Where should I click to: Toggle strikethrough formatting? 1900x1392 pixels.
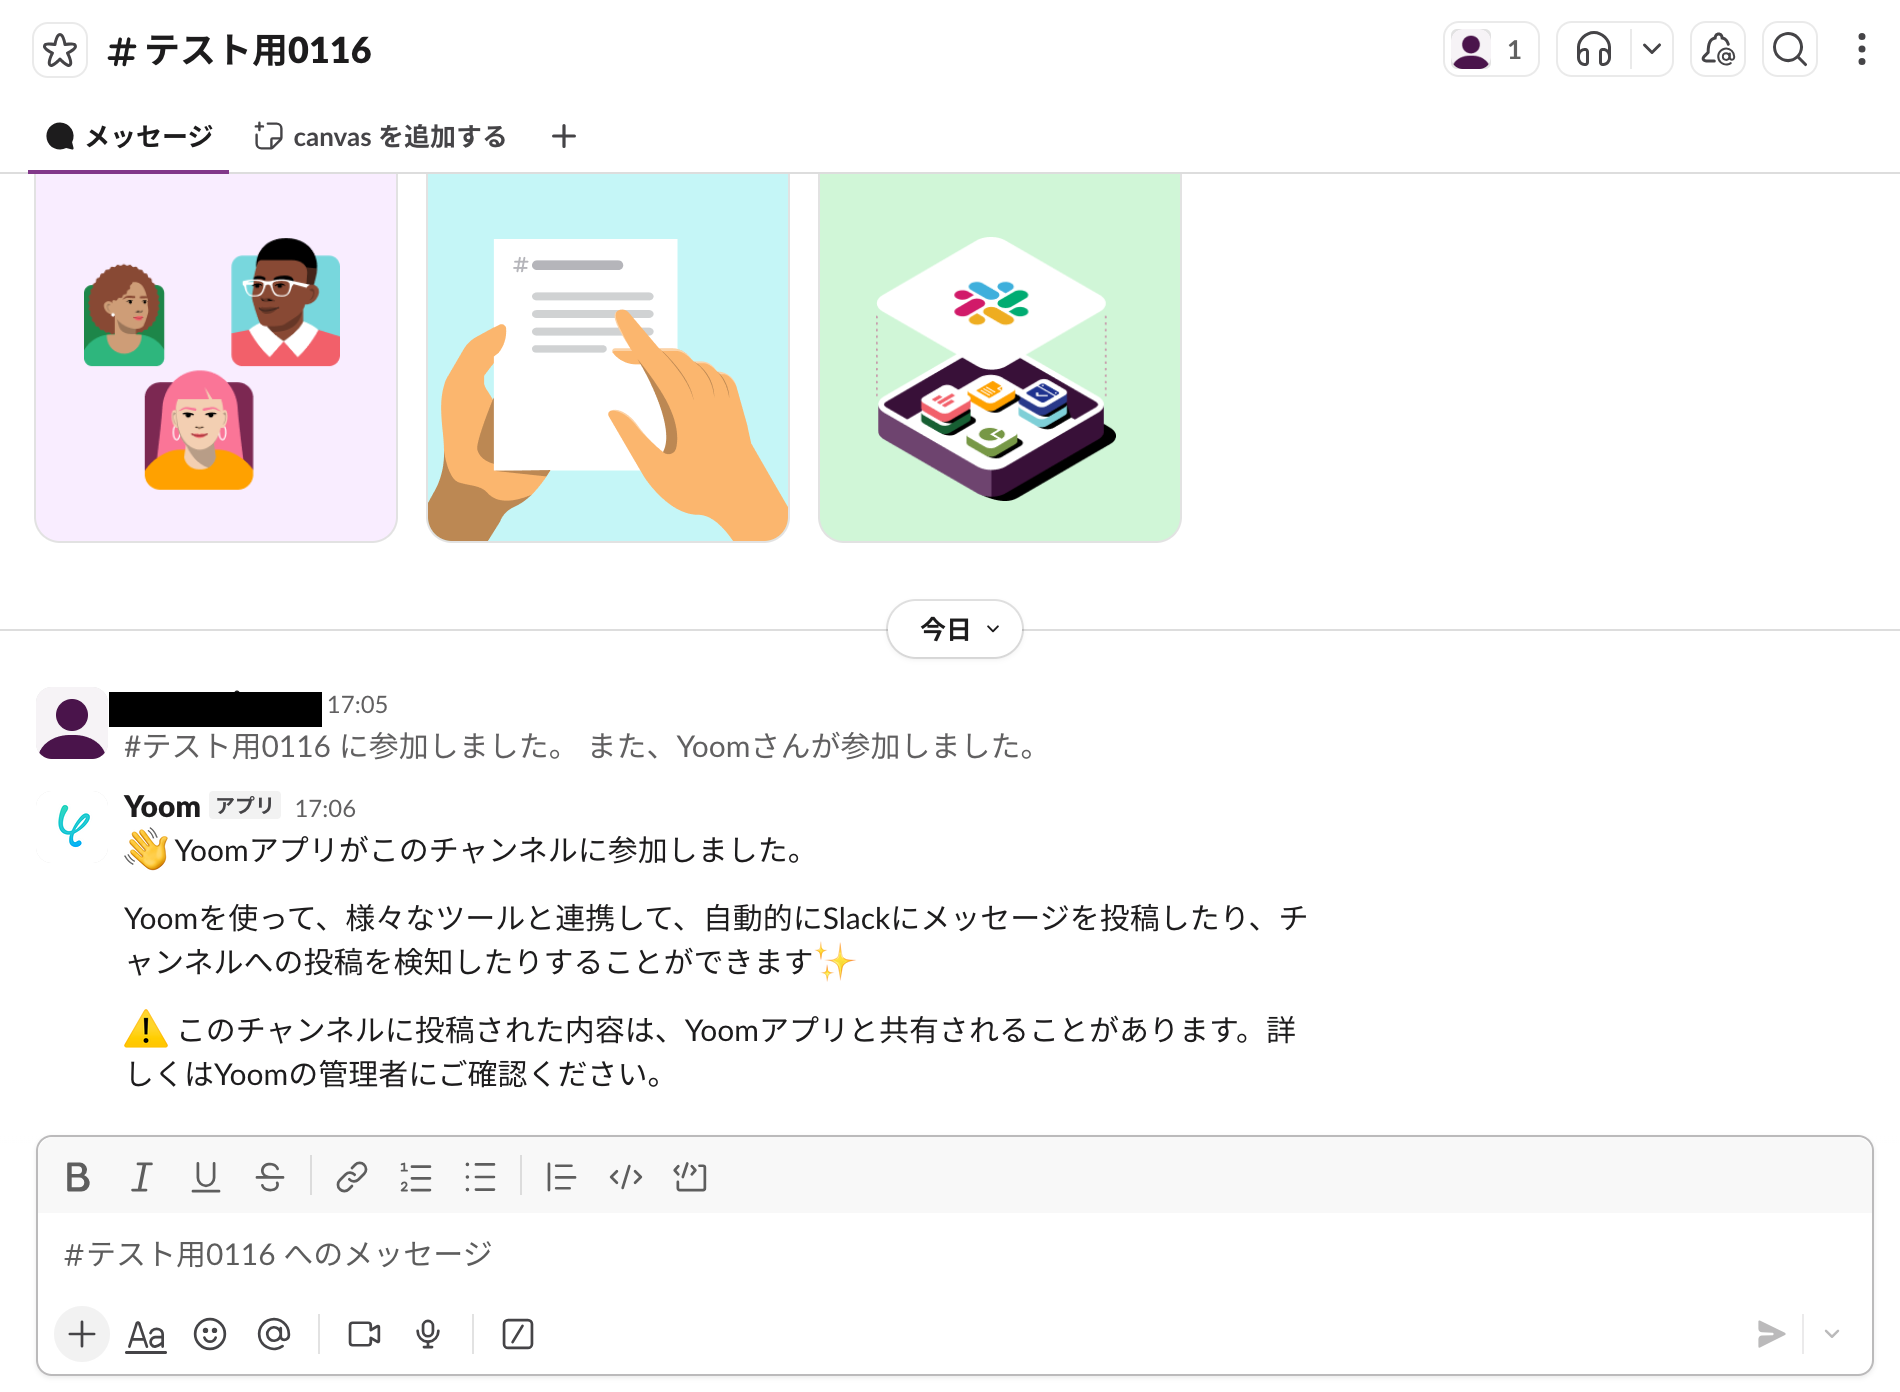[x=270, y=1177]
